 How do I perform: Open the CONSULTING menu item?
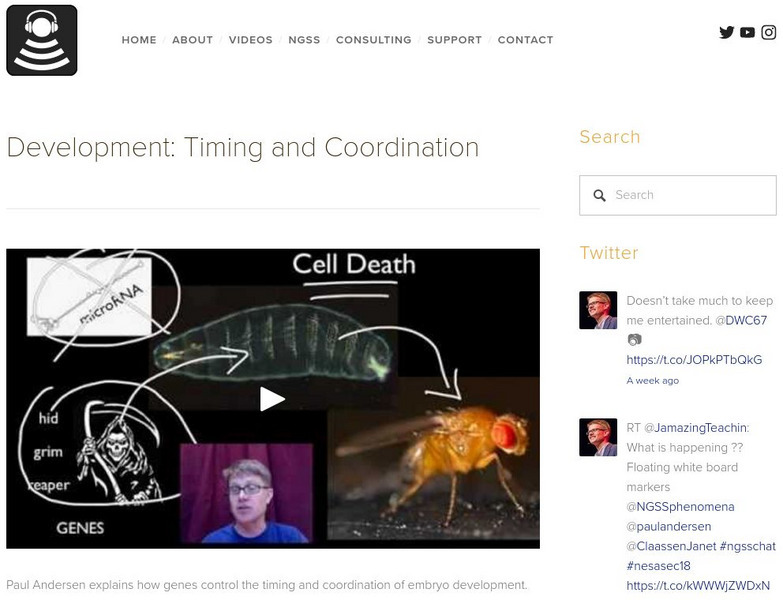[374, 40]
